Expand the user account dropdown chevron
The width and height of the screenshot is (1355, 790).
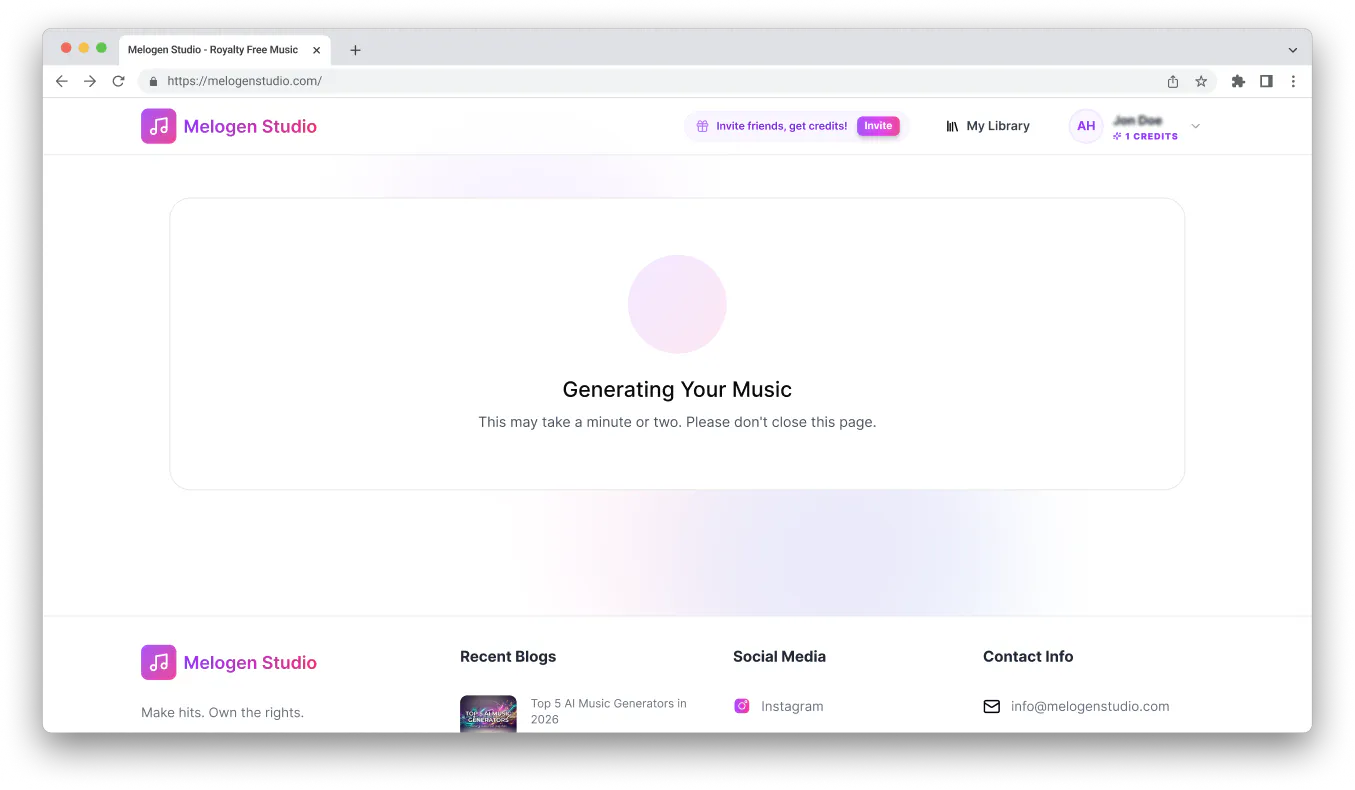pos(1196,126)
